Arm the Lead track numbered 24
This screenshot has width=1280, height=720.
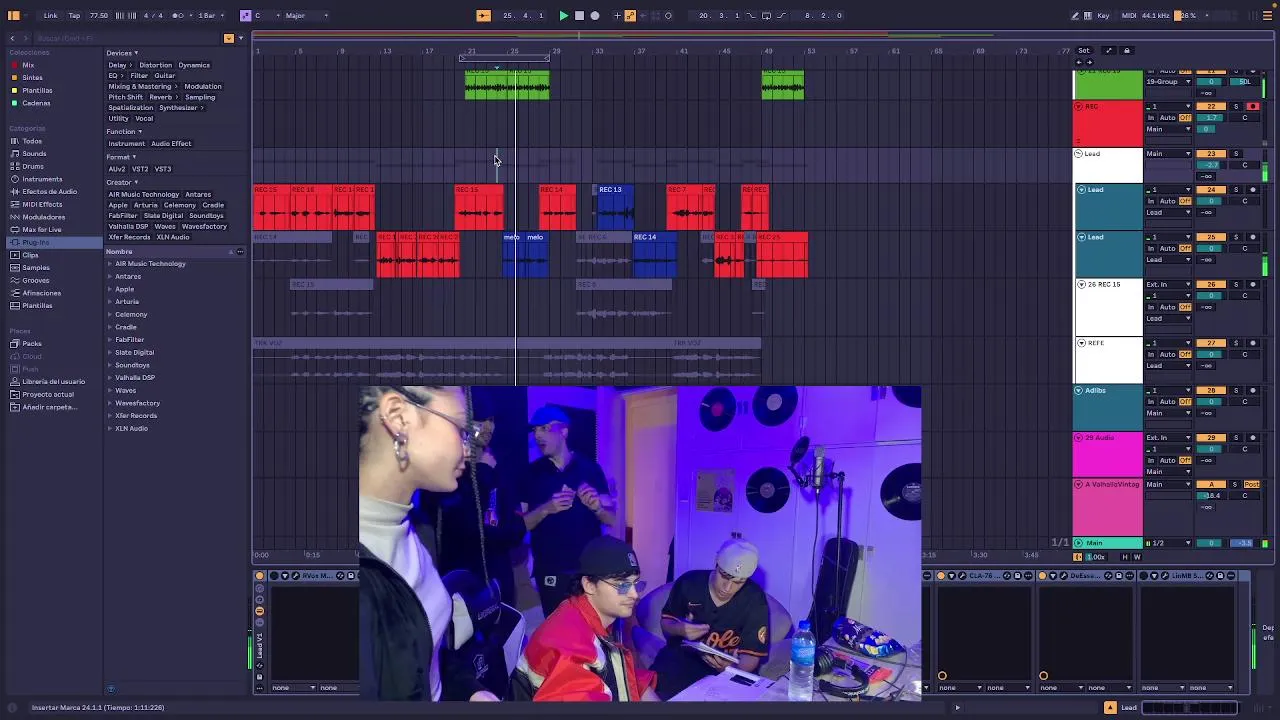(x=1253, y=190)
